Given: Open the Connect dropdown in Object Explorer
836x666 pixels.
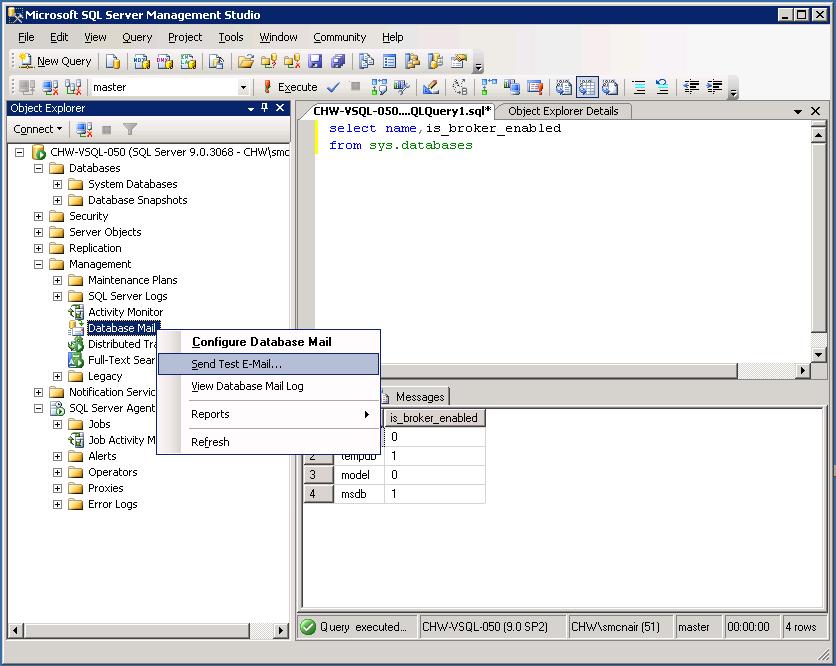Looking at the screenshot, I should click(37, 129).
